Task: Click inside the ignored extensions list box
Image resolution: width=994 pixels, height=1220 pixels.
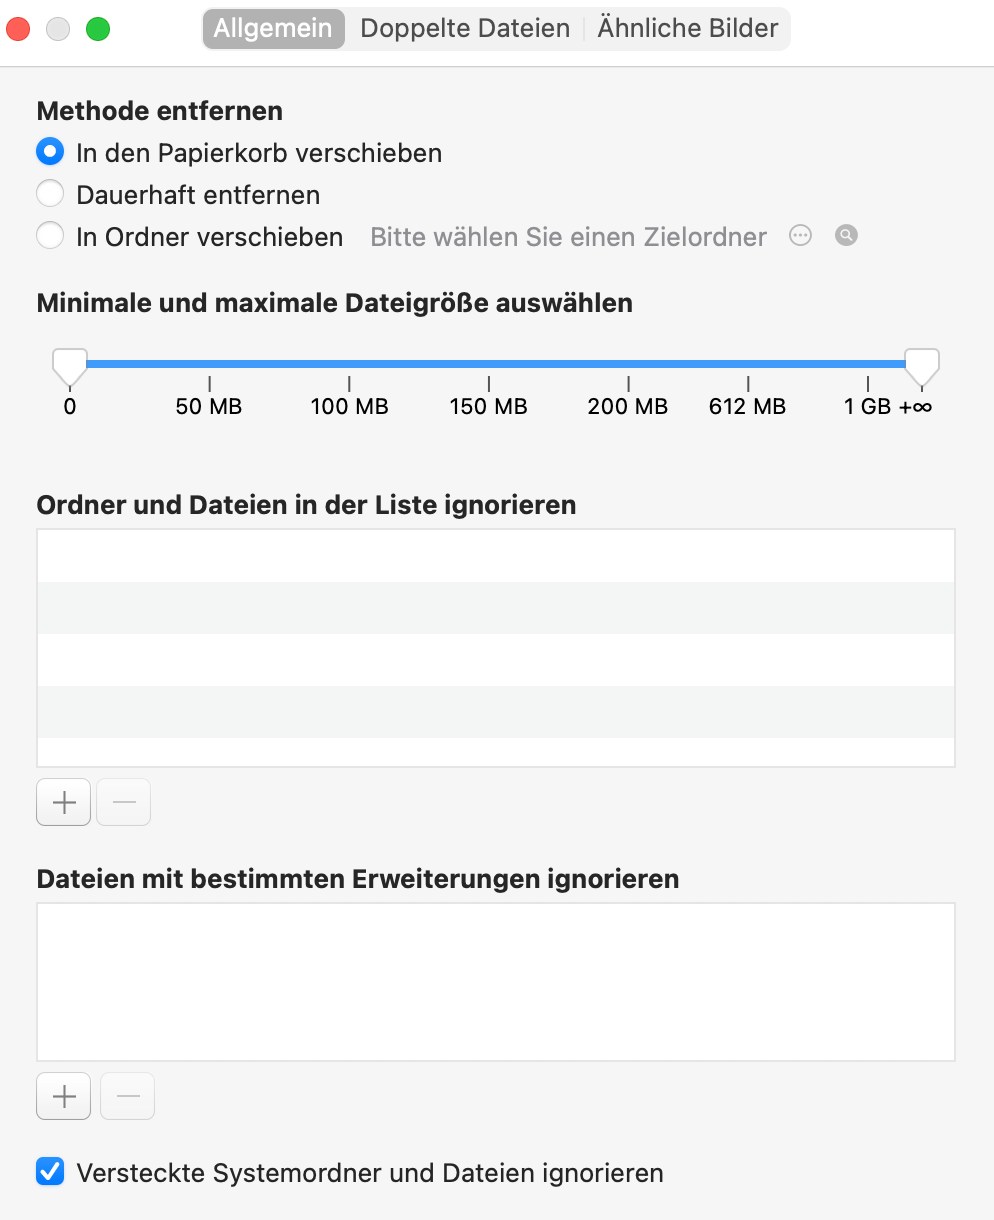Action: [x=496, y=981]
